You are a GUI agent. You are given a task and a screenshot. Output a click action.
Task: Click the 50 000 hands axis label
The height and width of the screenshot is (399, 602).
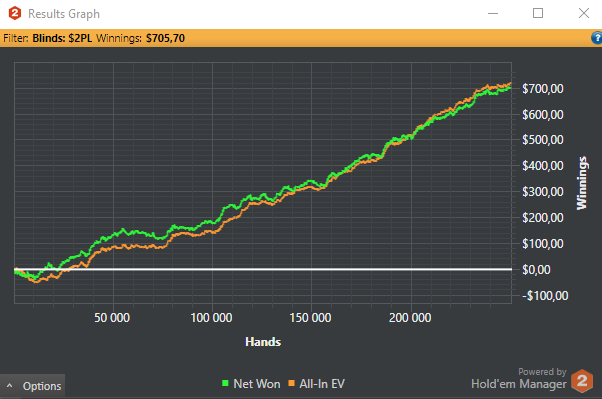coord(112,318)
